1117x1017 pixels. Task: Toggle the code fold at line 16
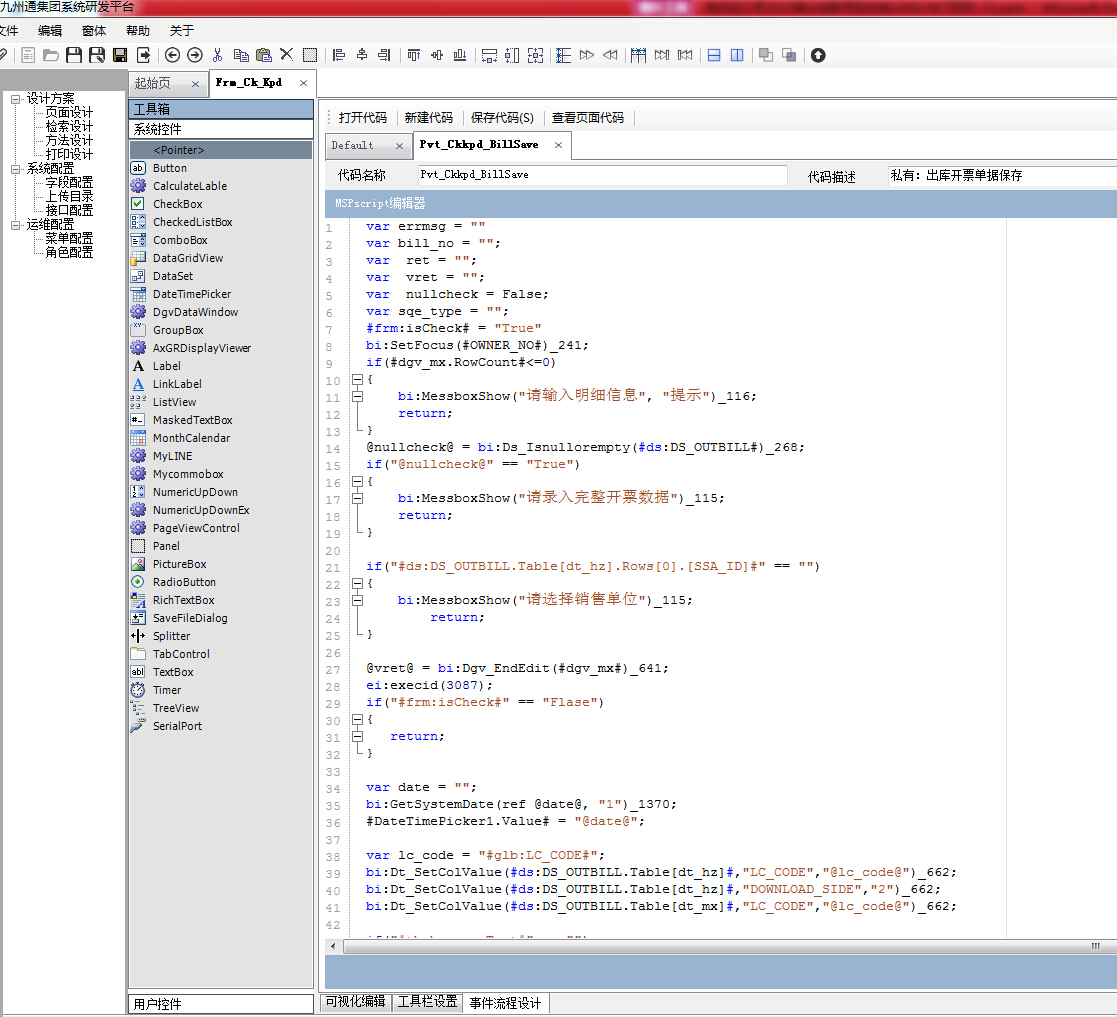356,482
